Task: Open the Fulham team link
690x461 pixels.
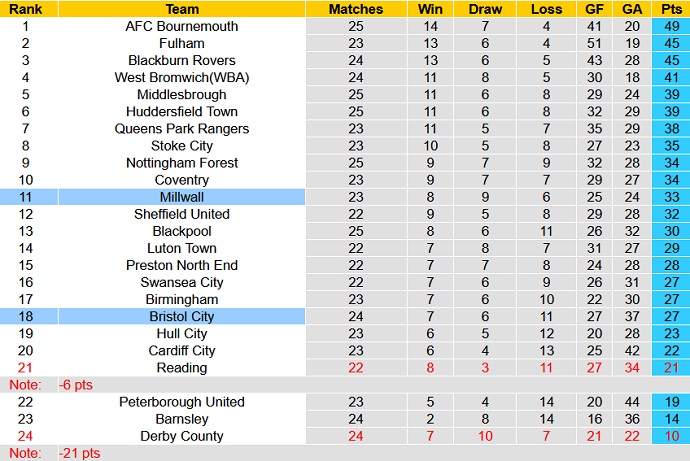Action: coord(181,43)
